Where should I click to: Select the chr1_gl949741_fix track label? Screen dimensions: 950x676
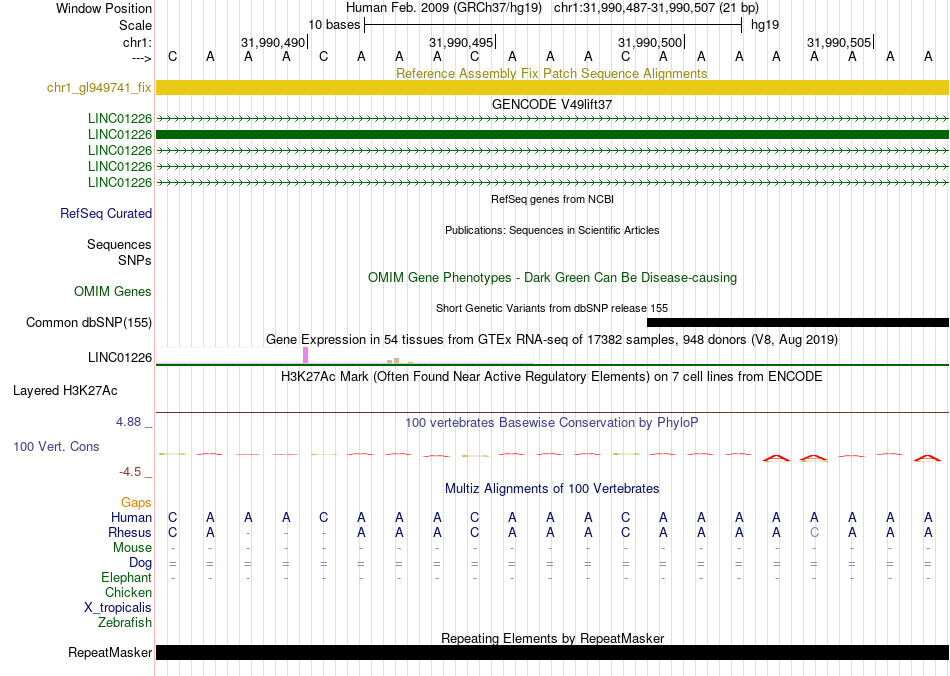(x=99, y=87)
